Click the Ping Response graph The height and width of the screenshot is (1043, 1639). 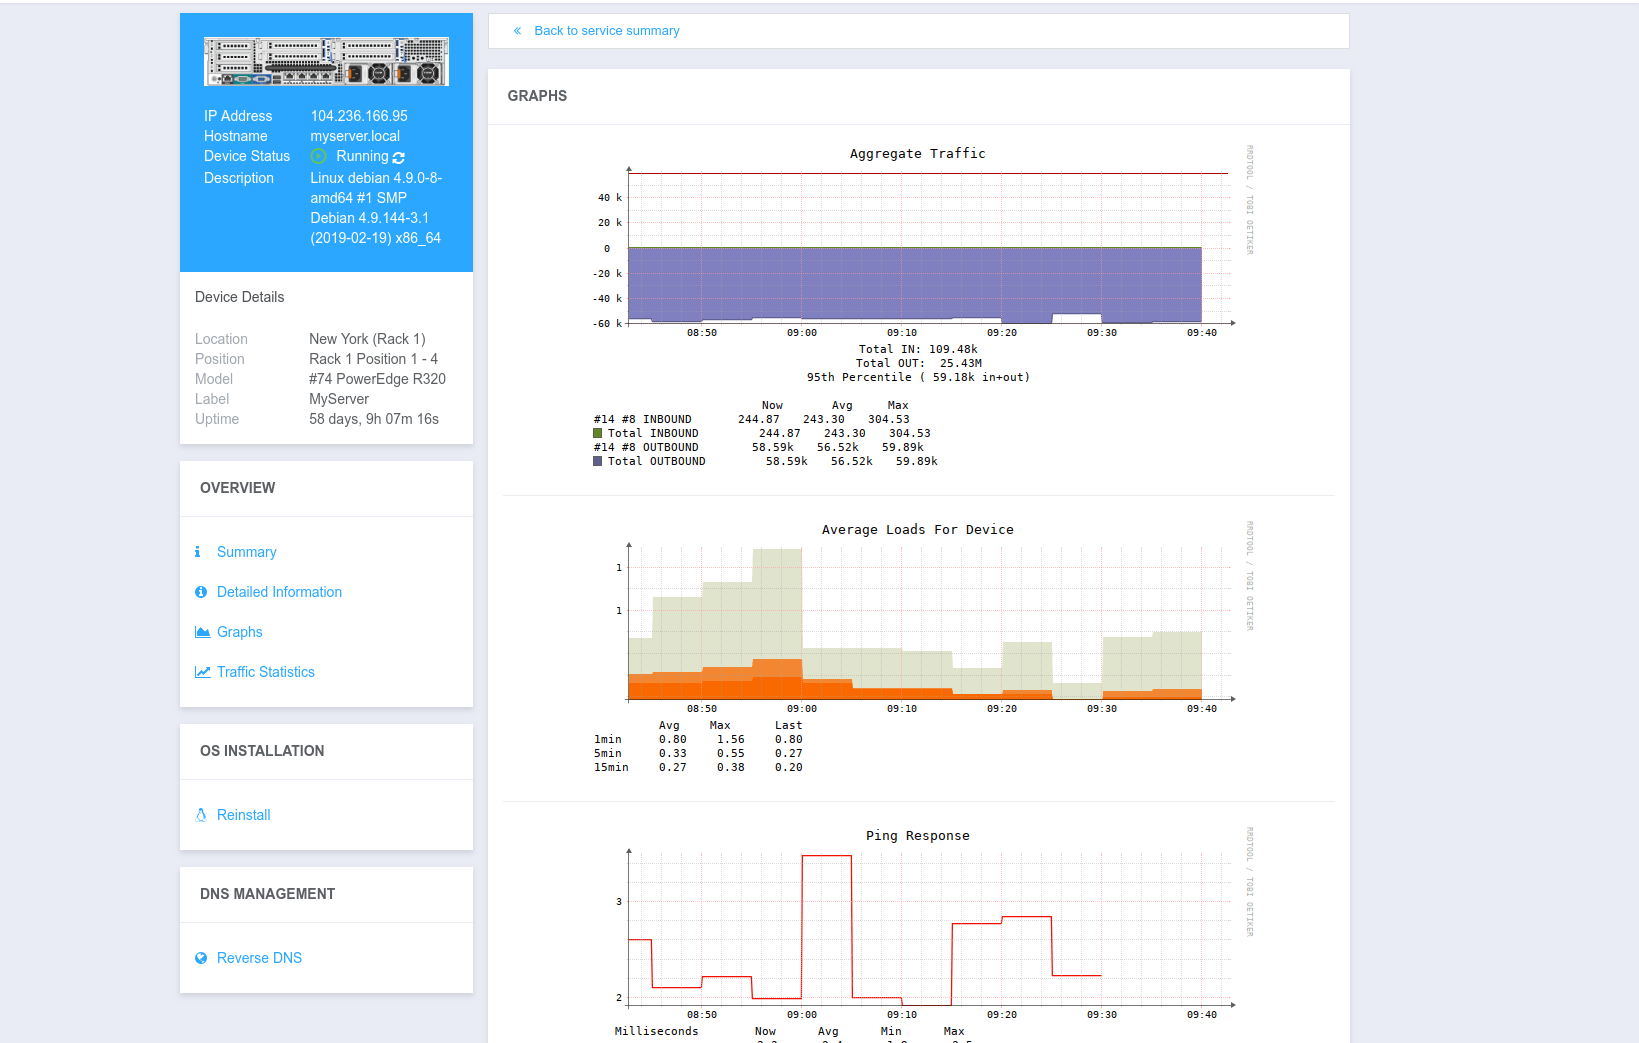click(917, 934)
